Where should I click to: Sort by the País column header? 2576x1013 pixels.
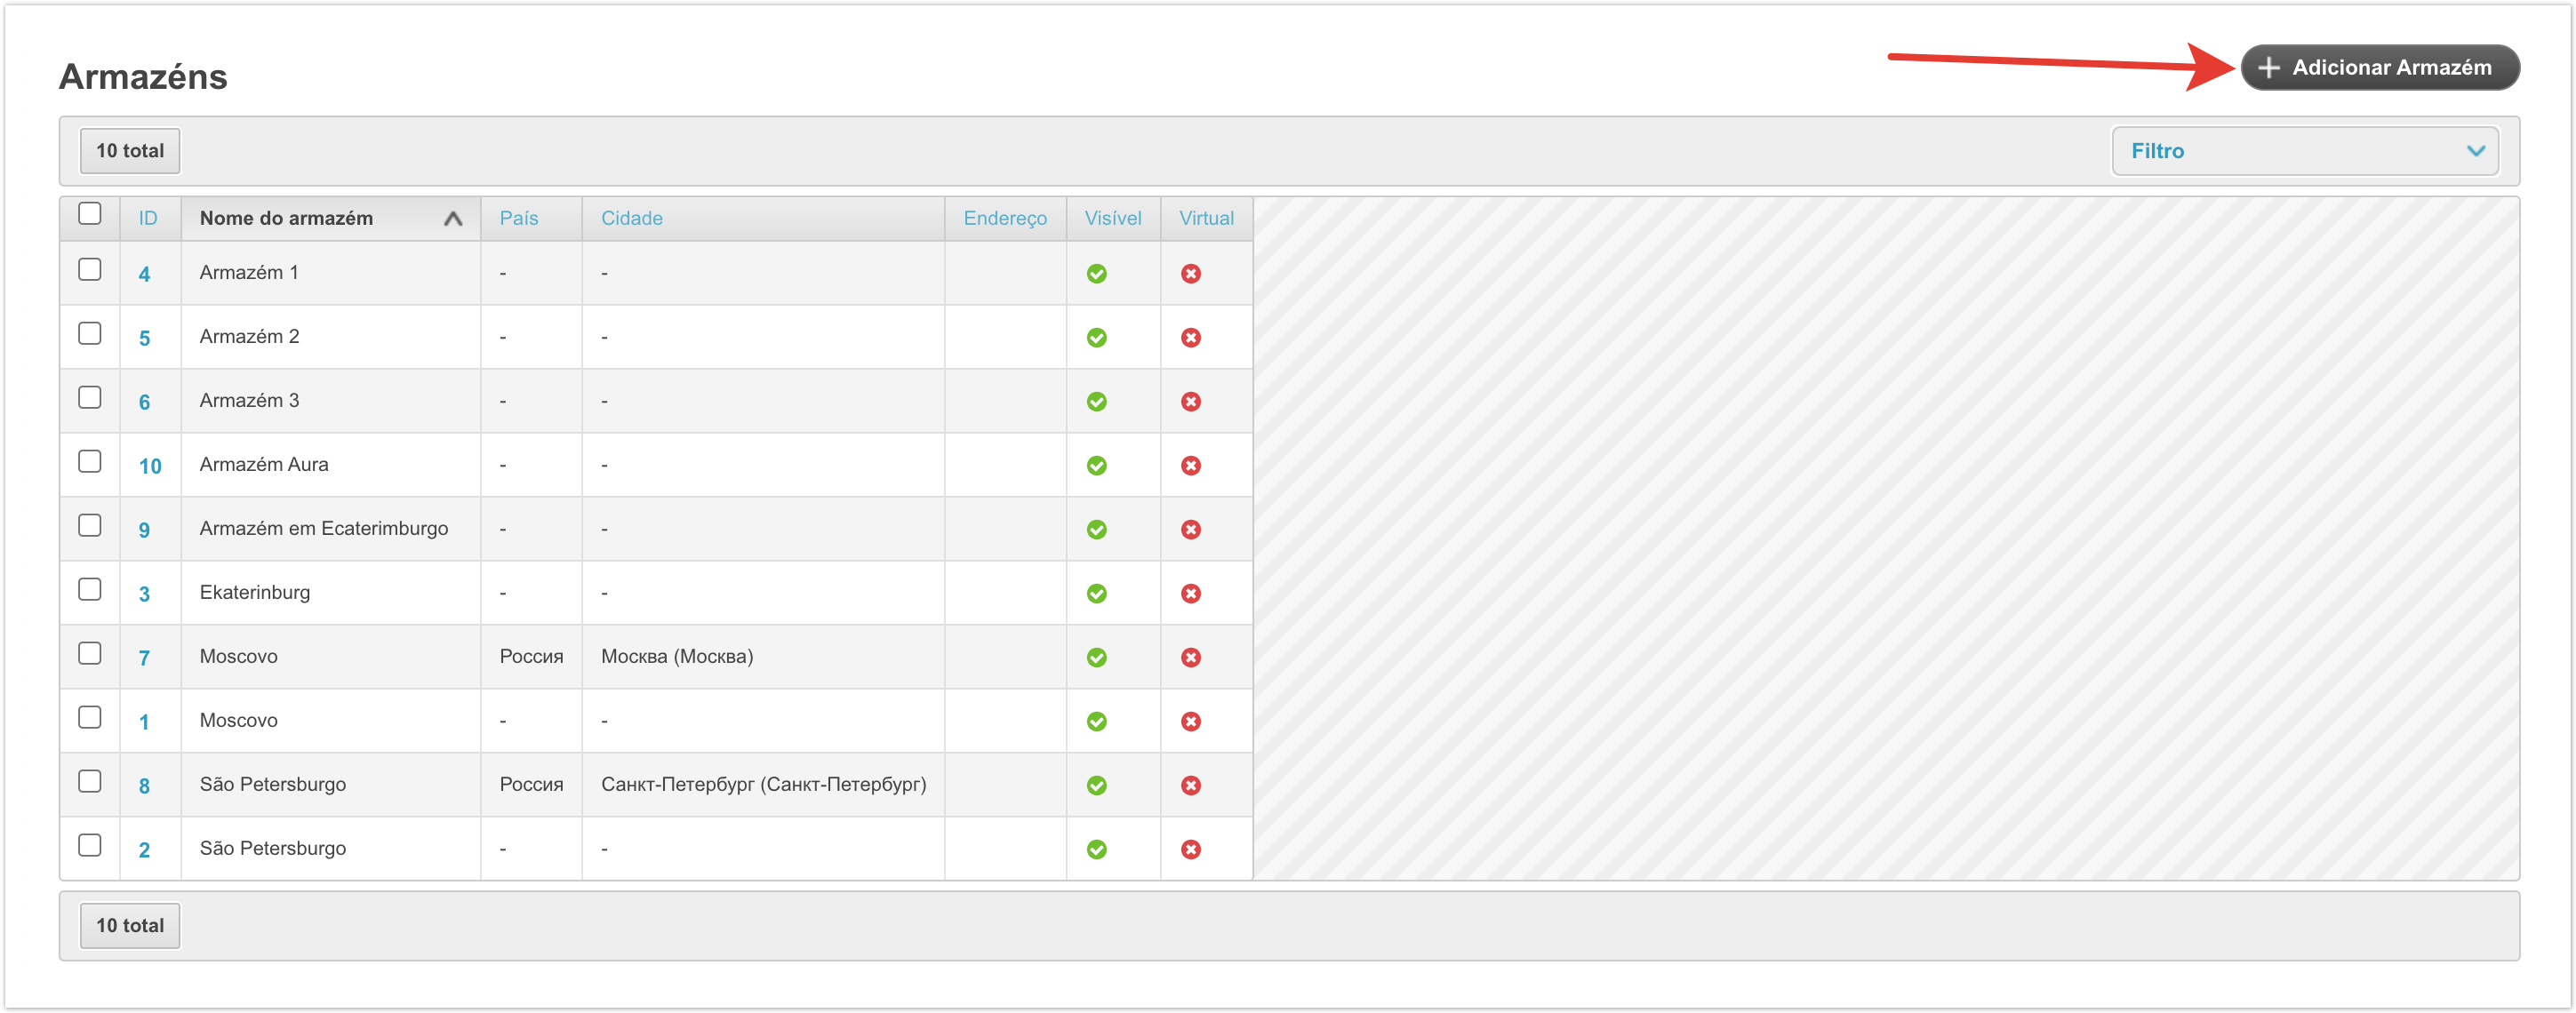tap(518, 218)
